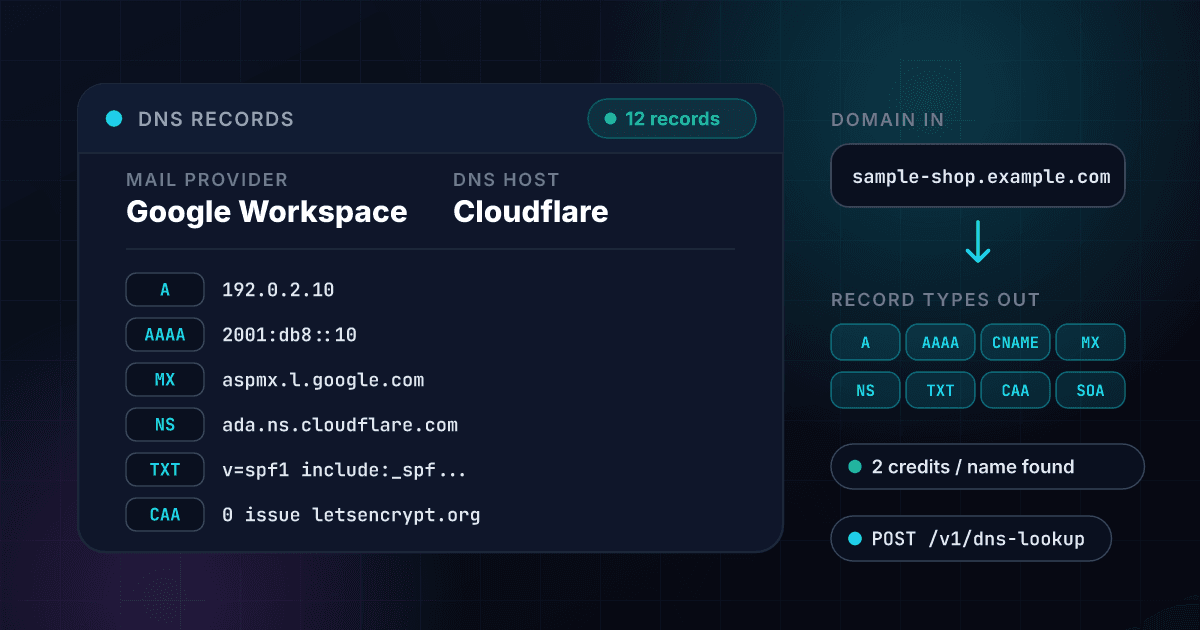Image resolution: width=1200 pixels, height=630 pixels.
Task: Click the A chip under Record Types Out
Action: pyautogui.click(x=866, y=342)
